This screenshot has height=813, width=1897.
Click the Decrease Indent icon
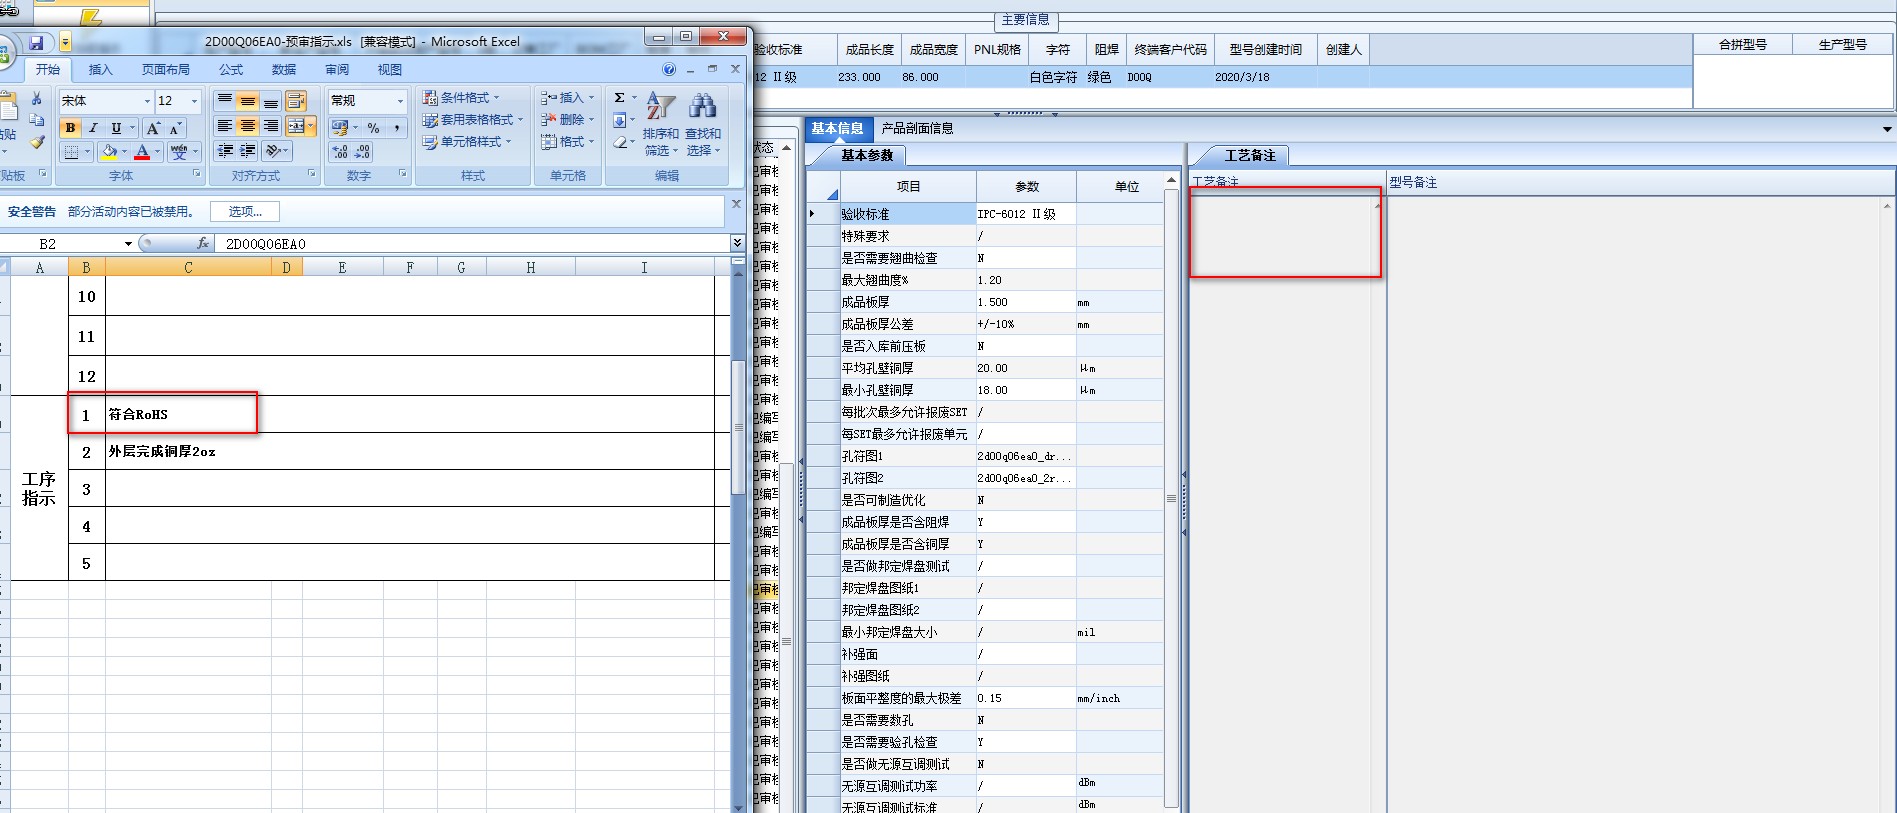pos(225,150)
